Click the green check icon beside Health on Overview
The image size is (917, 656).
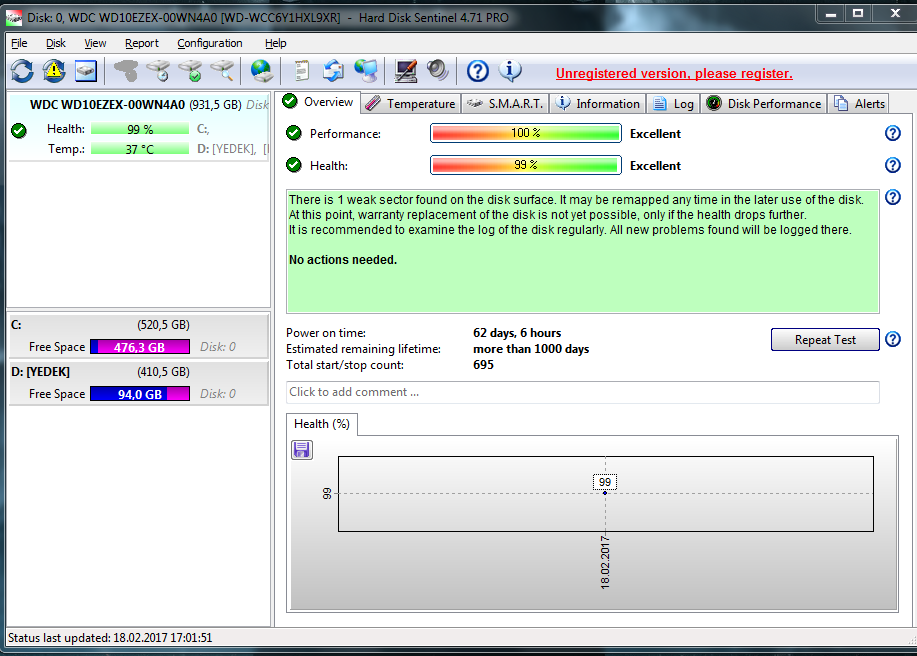294,165
